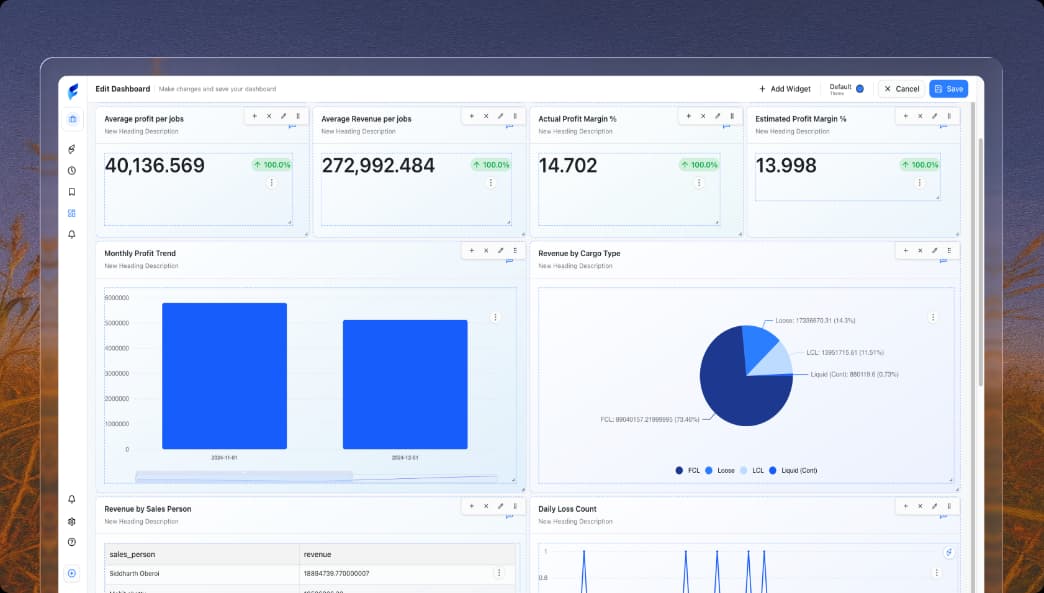Remove Revenue by Cargo Type using its X icon
Screen dimensions: 1044x593
coord(920,250)
